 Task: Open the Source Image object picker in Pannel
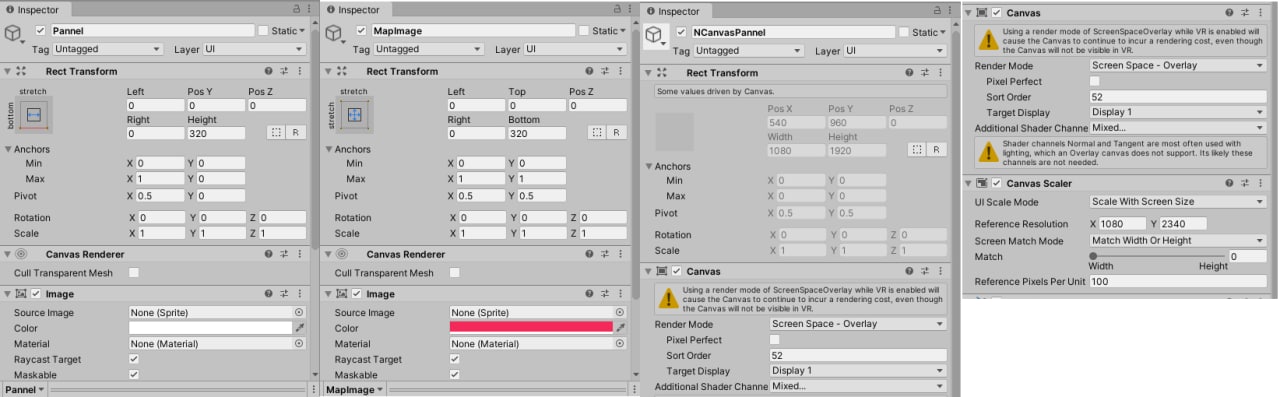298,313
